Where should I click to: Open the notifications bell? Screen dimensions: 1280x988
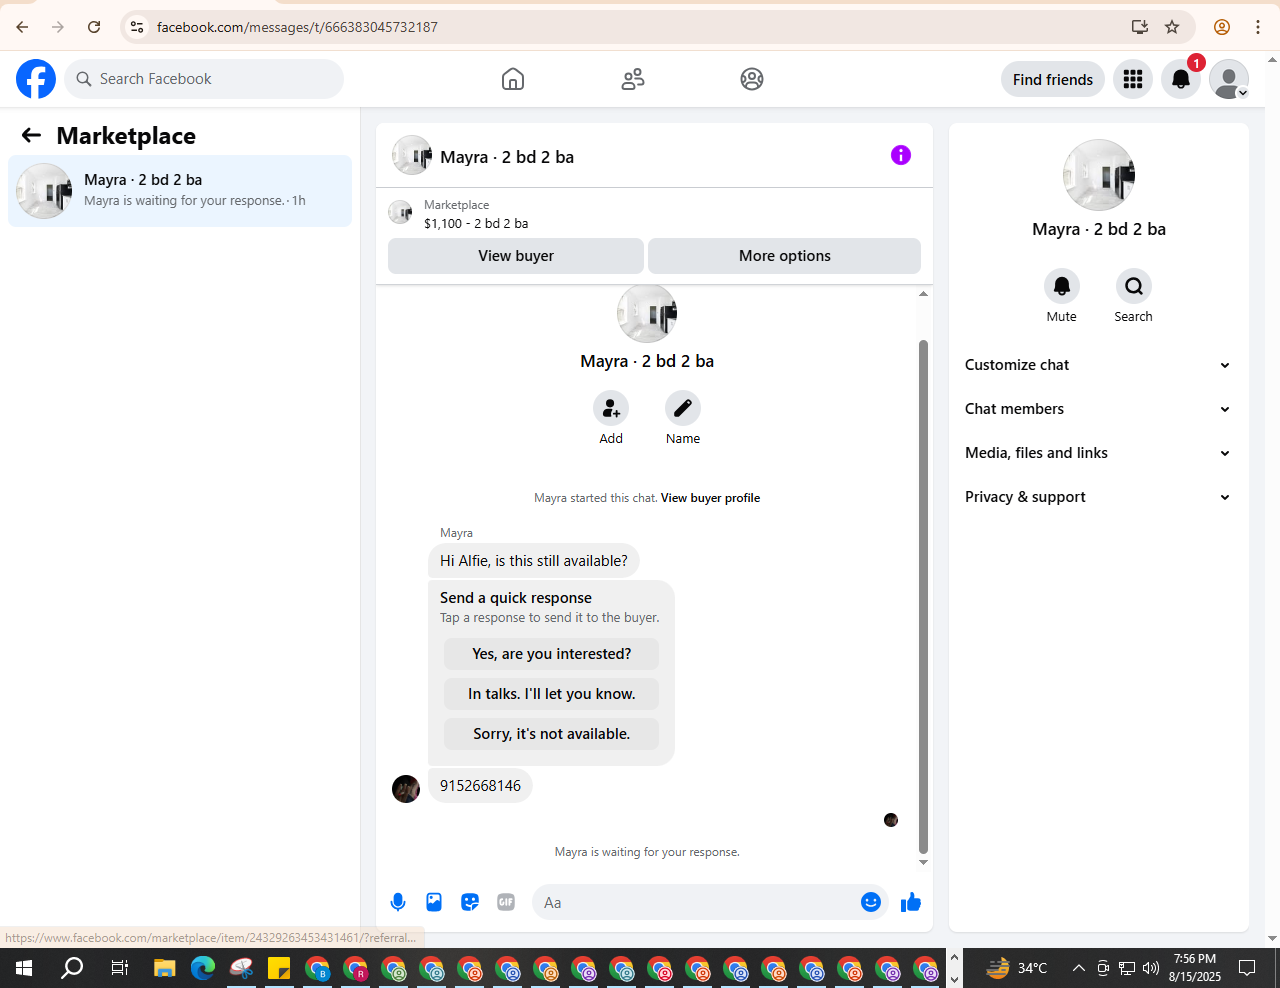pos(1181,79)
